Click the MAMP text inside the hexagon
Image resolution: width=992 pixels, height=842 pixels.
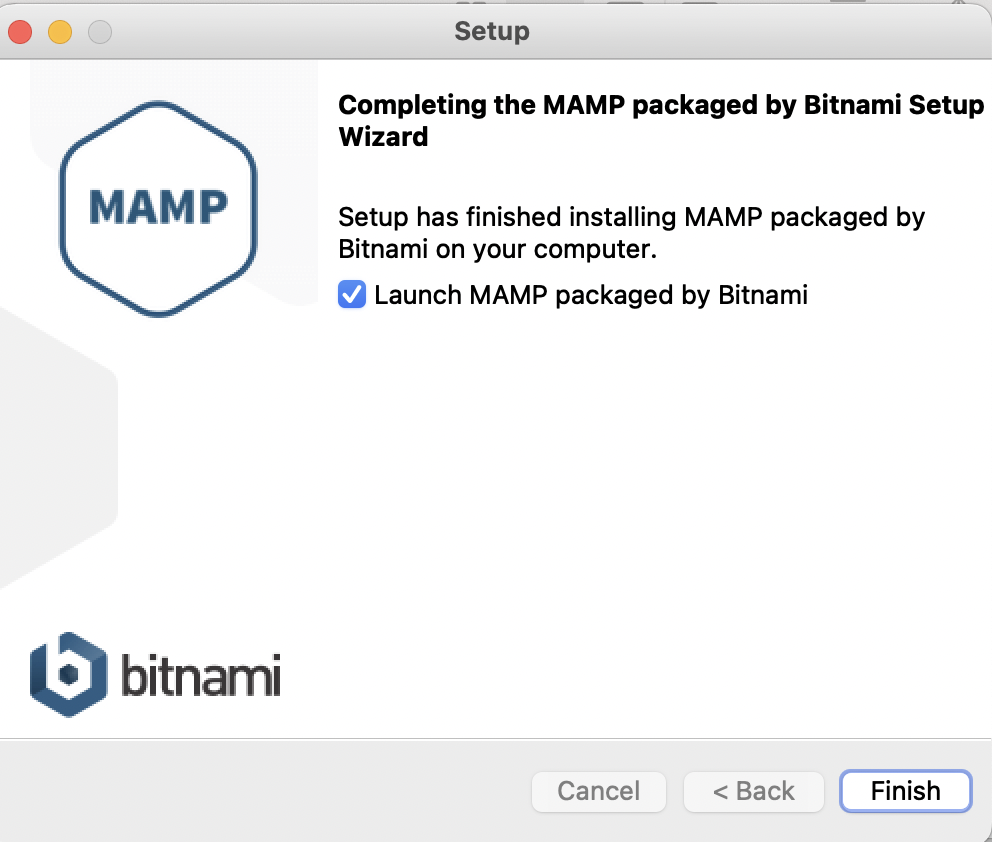click(x=157, y=205)
